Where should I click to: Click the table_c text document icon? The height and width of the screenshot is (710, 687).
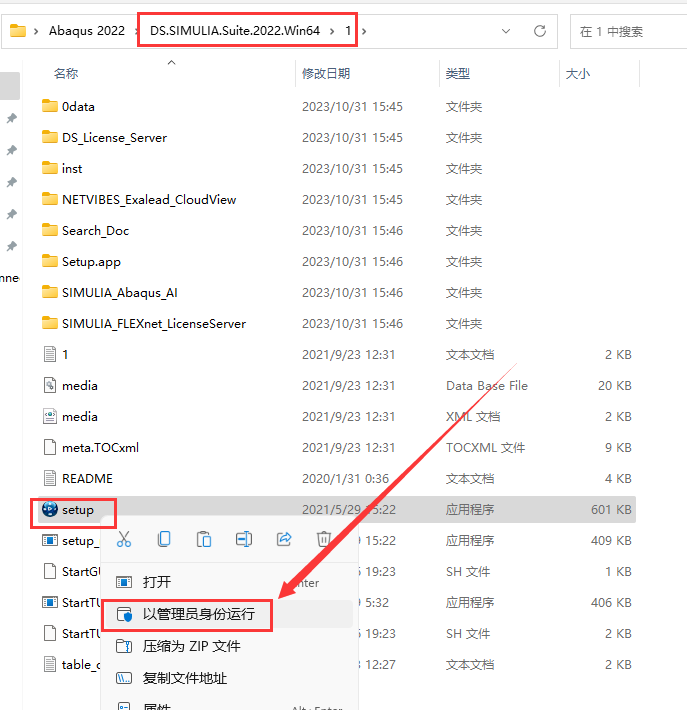point(50,664)
